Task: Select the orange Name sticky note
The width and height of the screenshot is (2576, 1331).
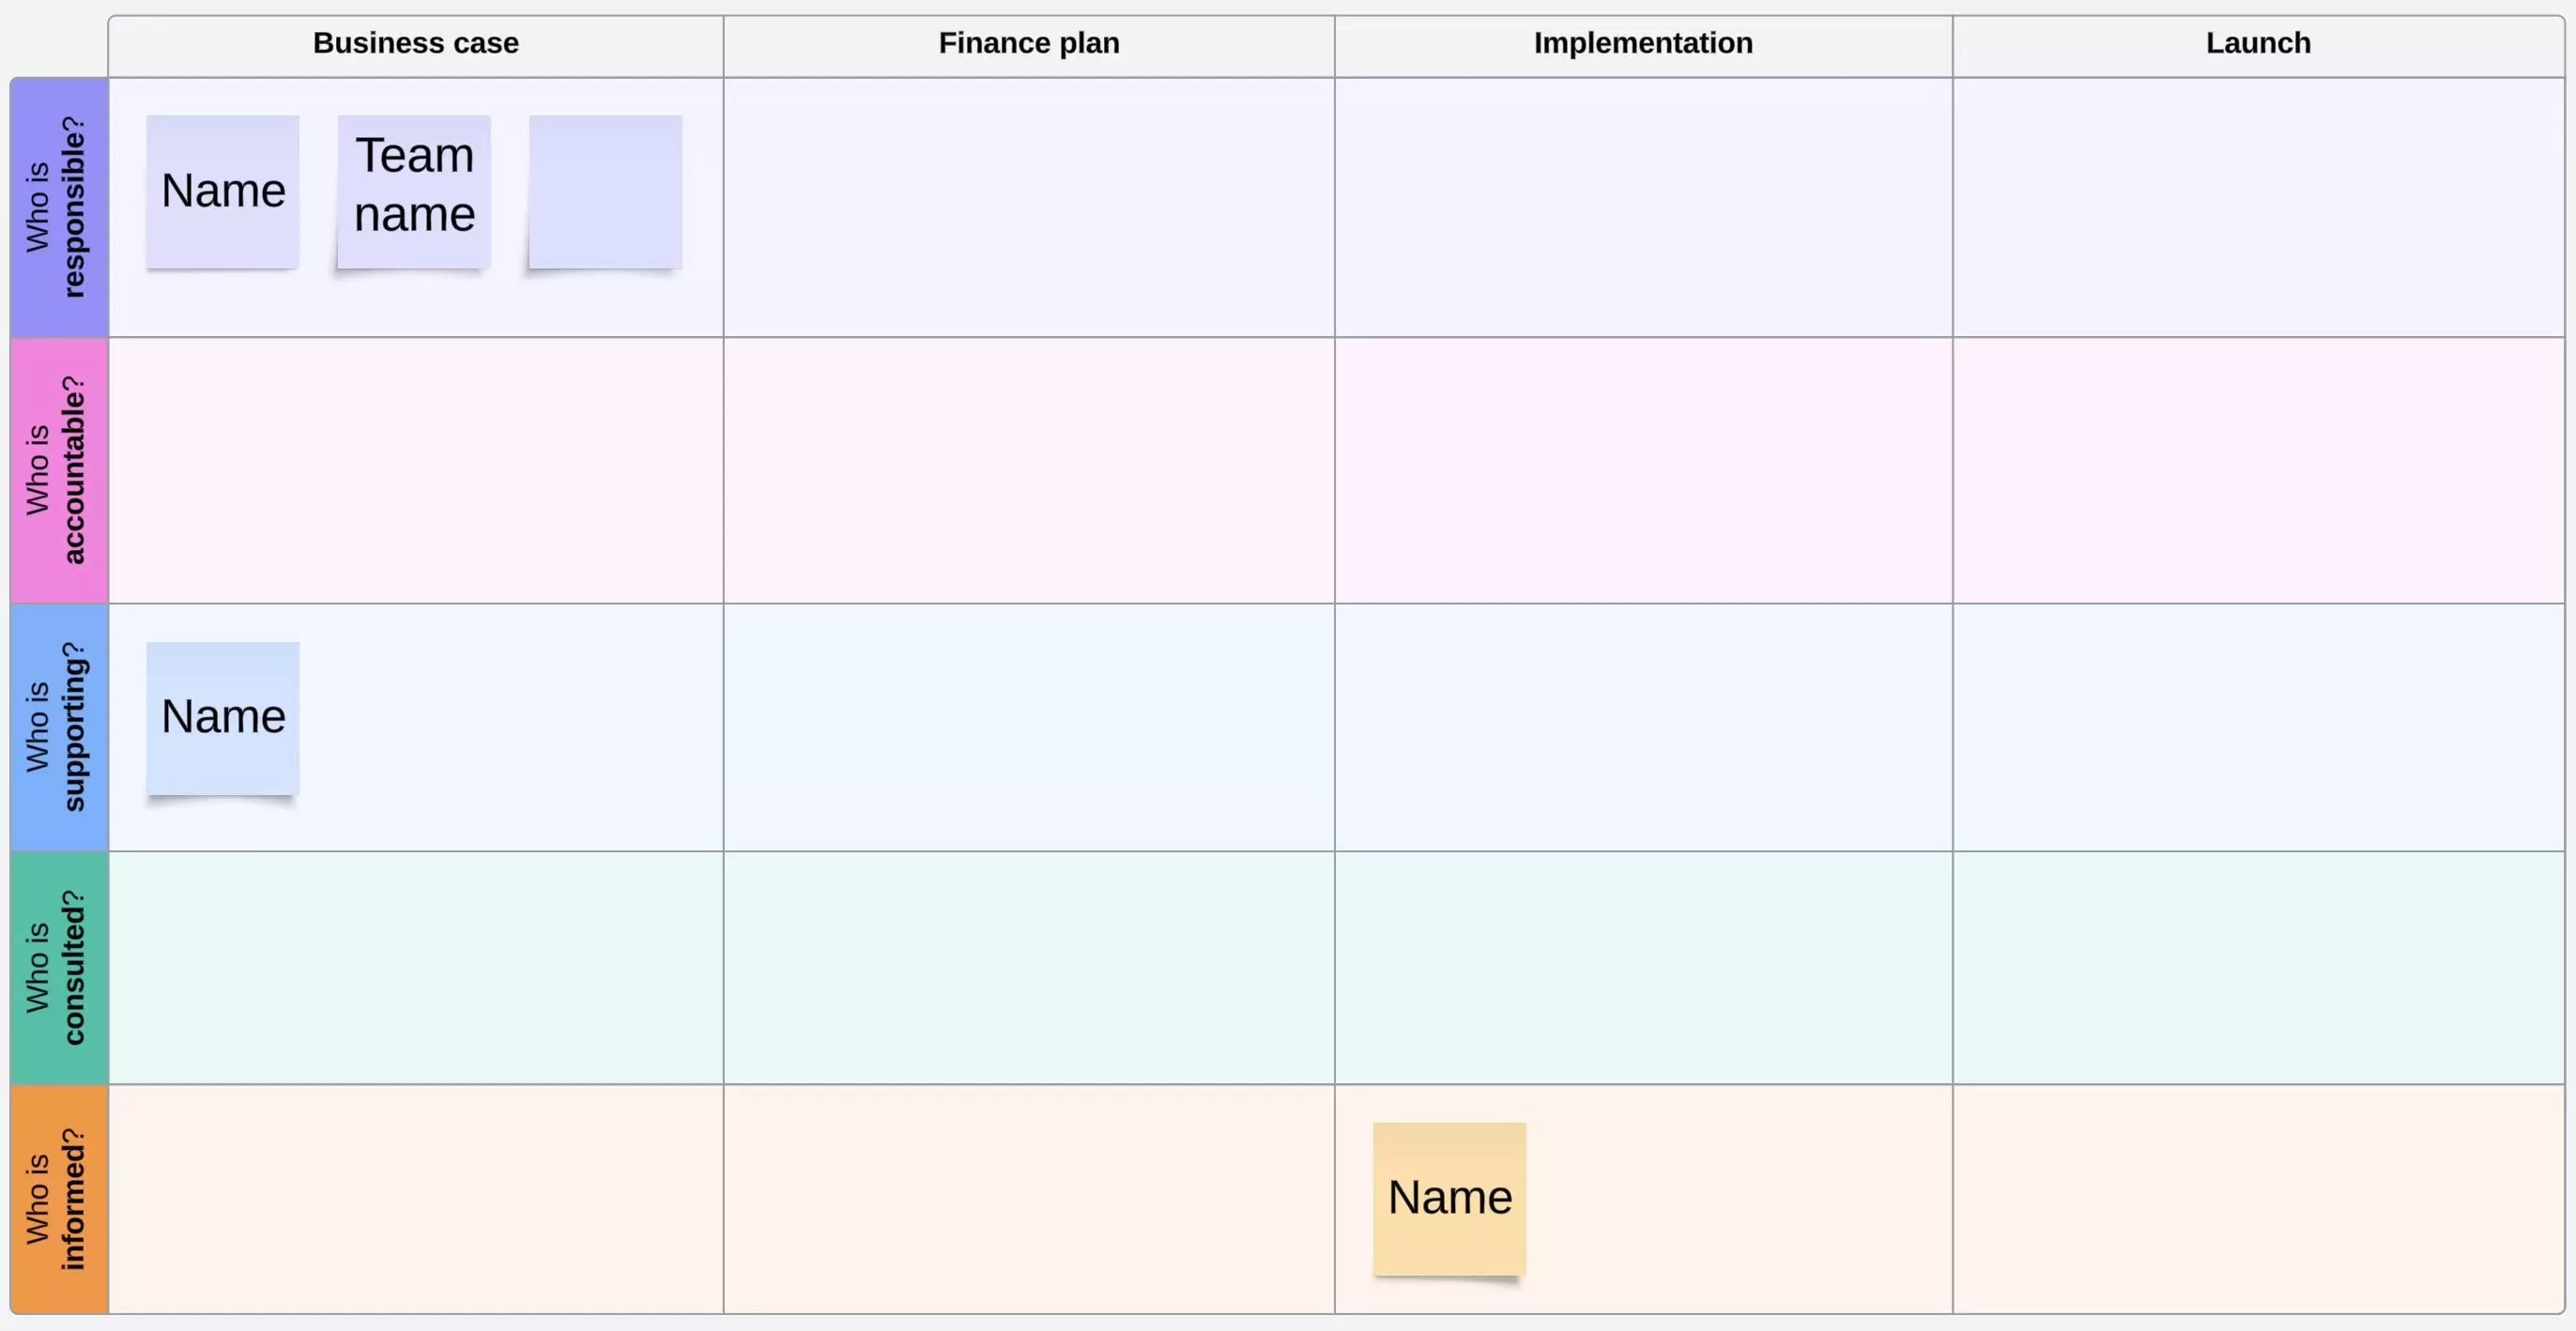Action: click(1449, 1198)
